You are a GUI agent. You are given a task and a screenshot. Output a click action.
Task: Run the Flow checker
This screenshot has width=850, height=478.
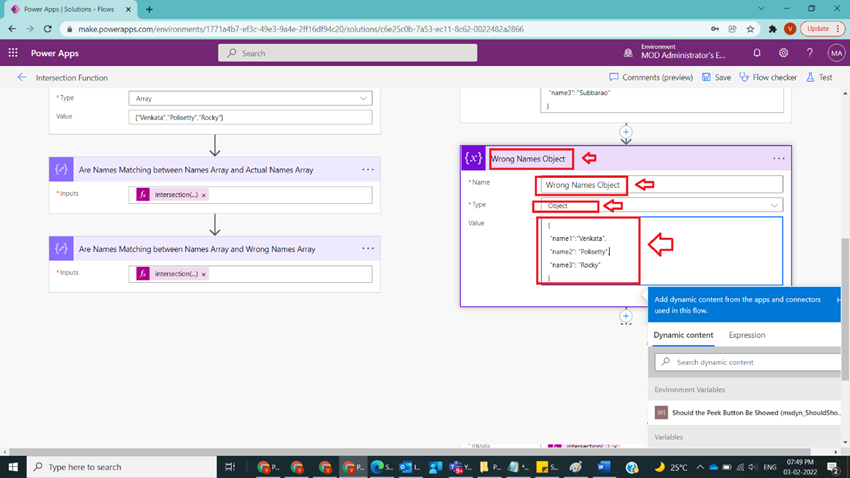coord(768,77)
